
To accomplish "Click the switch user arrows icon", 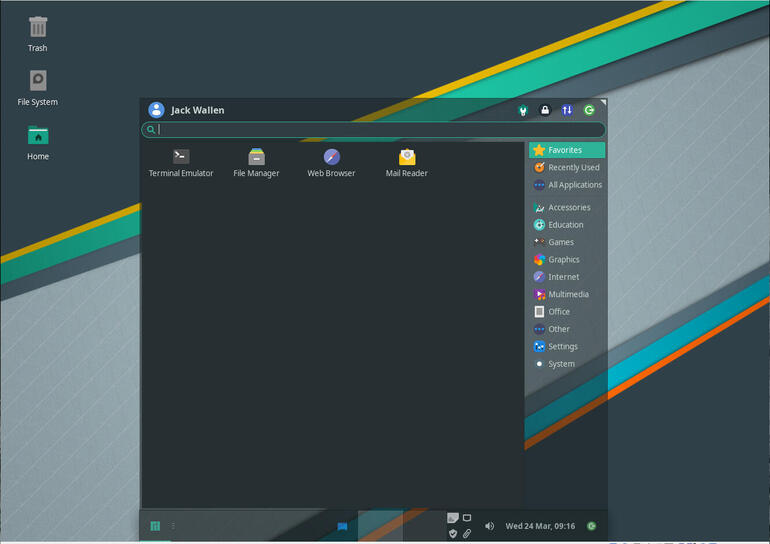I will pos(567,110).
